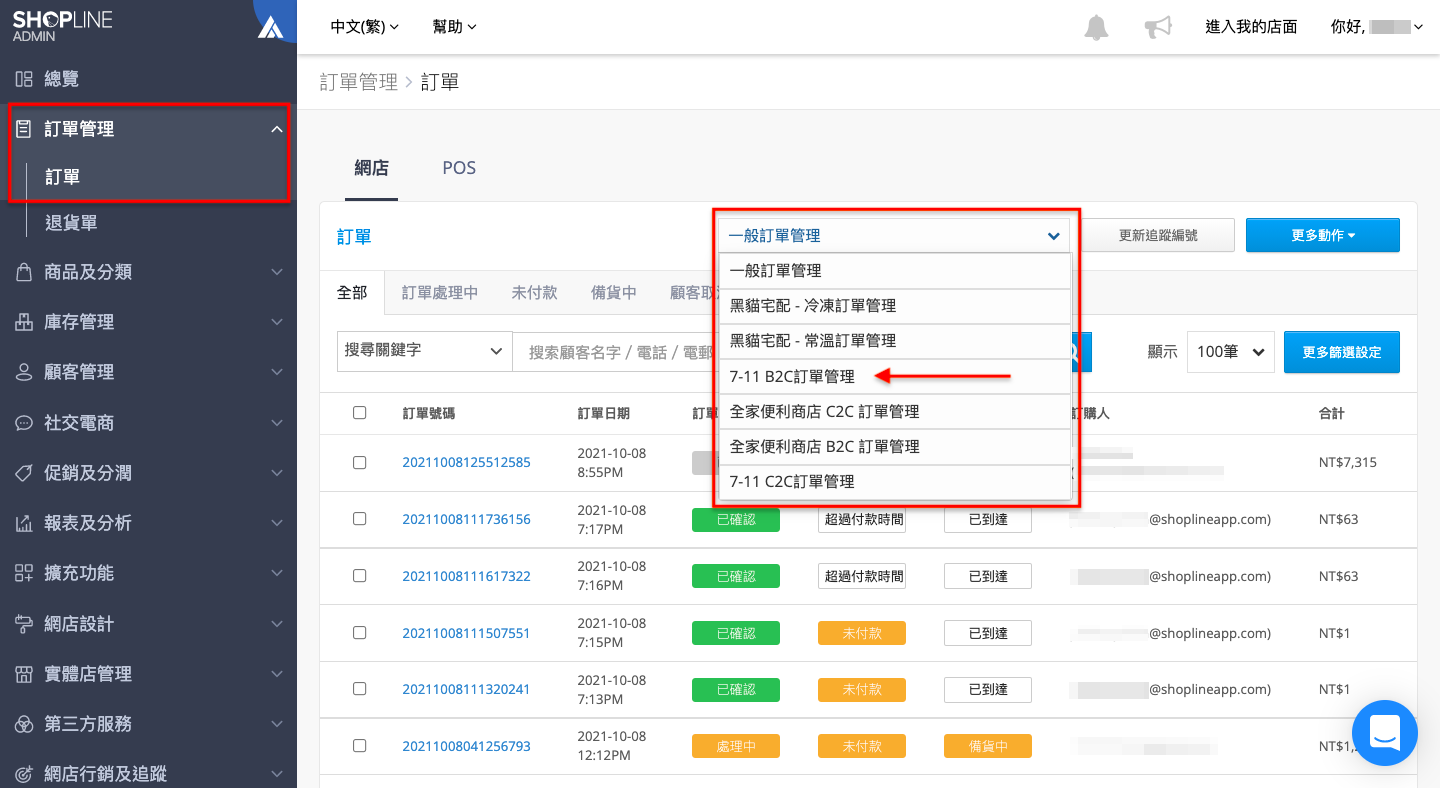The width and height of the screenshot is (1440, 788).
Task: Open order 20211008125512585 link
Action: [466, 462]
